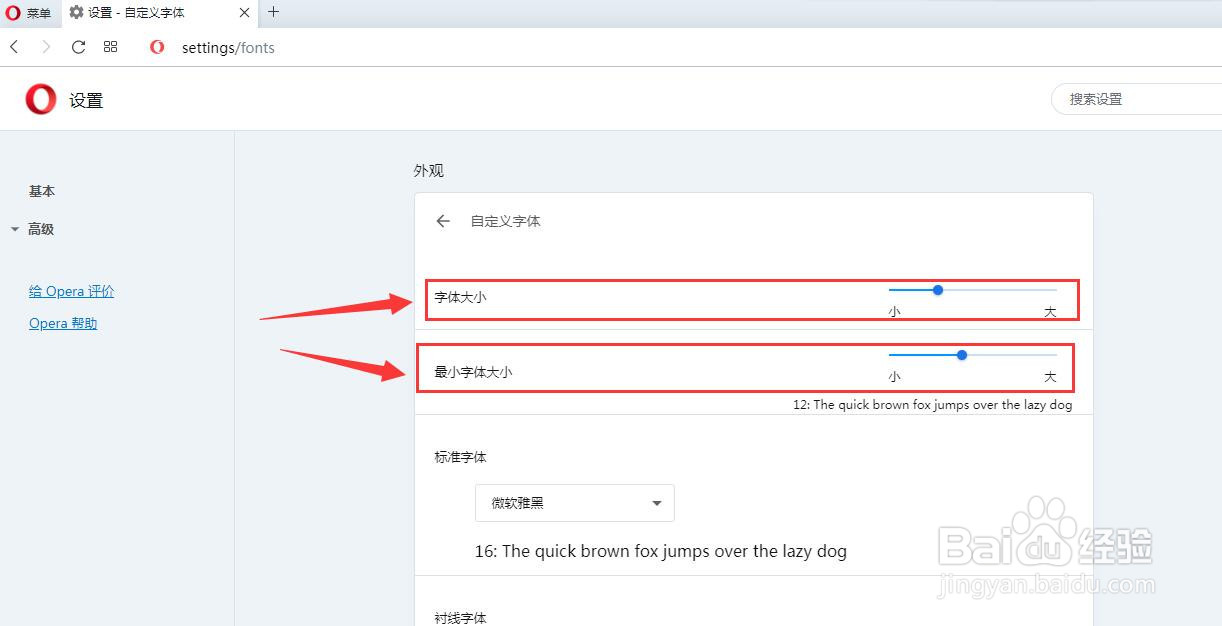Screen dimensions: 1222x626
Task: Click the 外观 section heading
Action: [x=429, y=171]
